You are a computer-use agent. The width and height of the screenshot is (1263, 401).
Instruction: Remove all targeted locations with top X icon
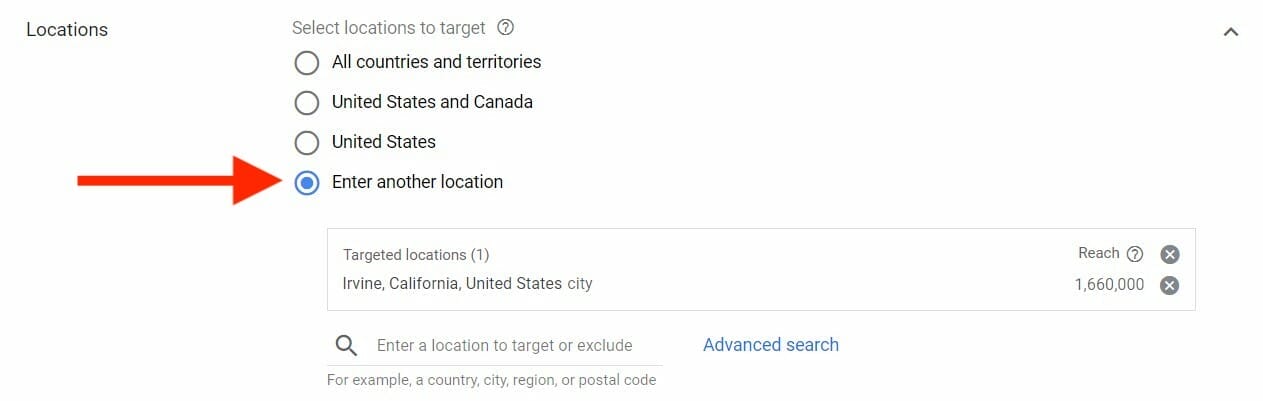[x=1169, y=254]
